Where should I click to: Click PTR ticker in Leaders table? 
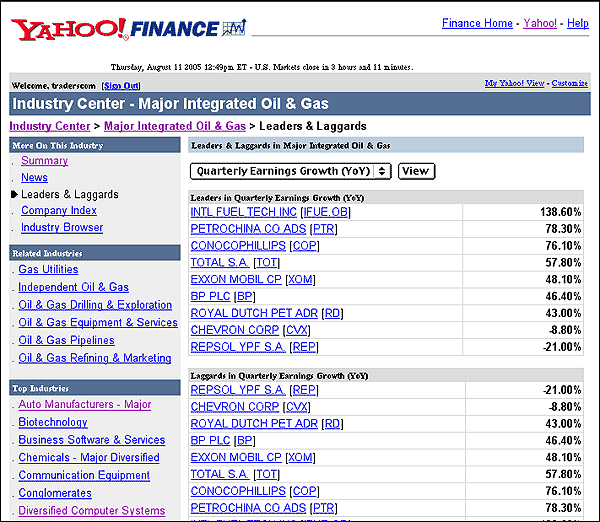324,228
